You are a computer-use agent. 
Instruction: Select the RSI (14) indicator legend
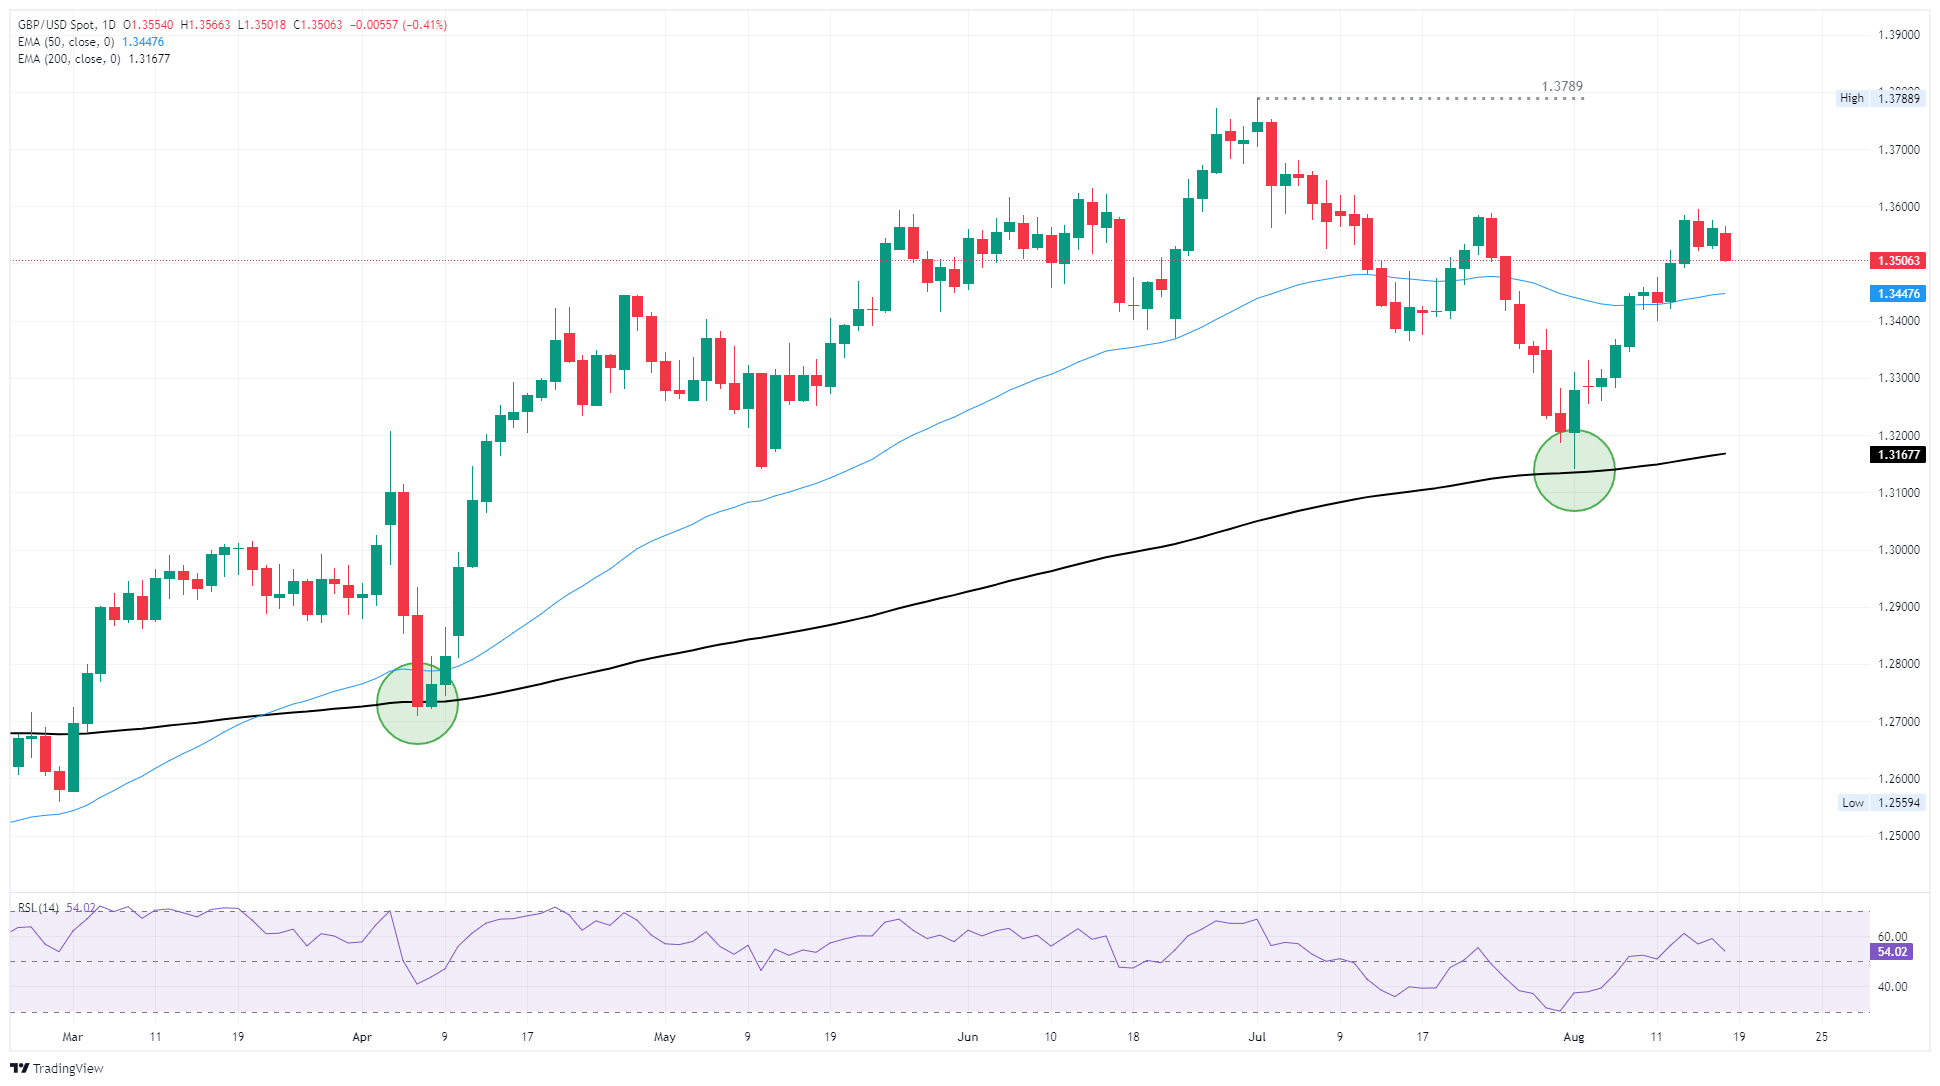pos(39,908)
